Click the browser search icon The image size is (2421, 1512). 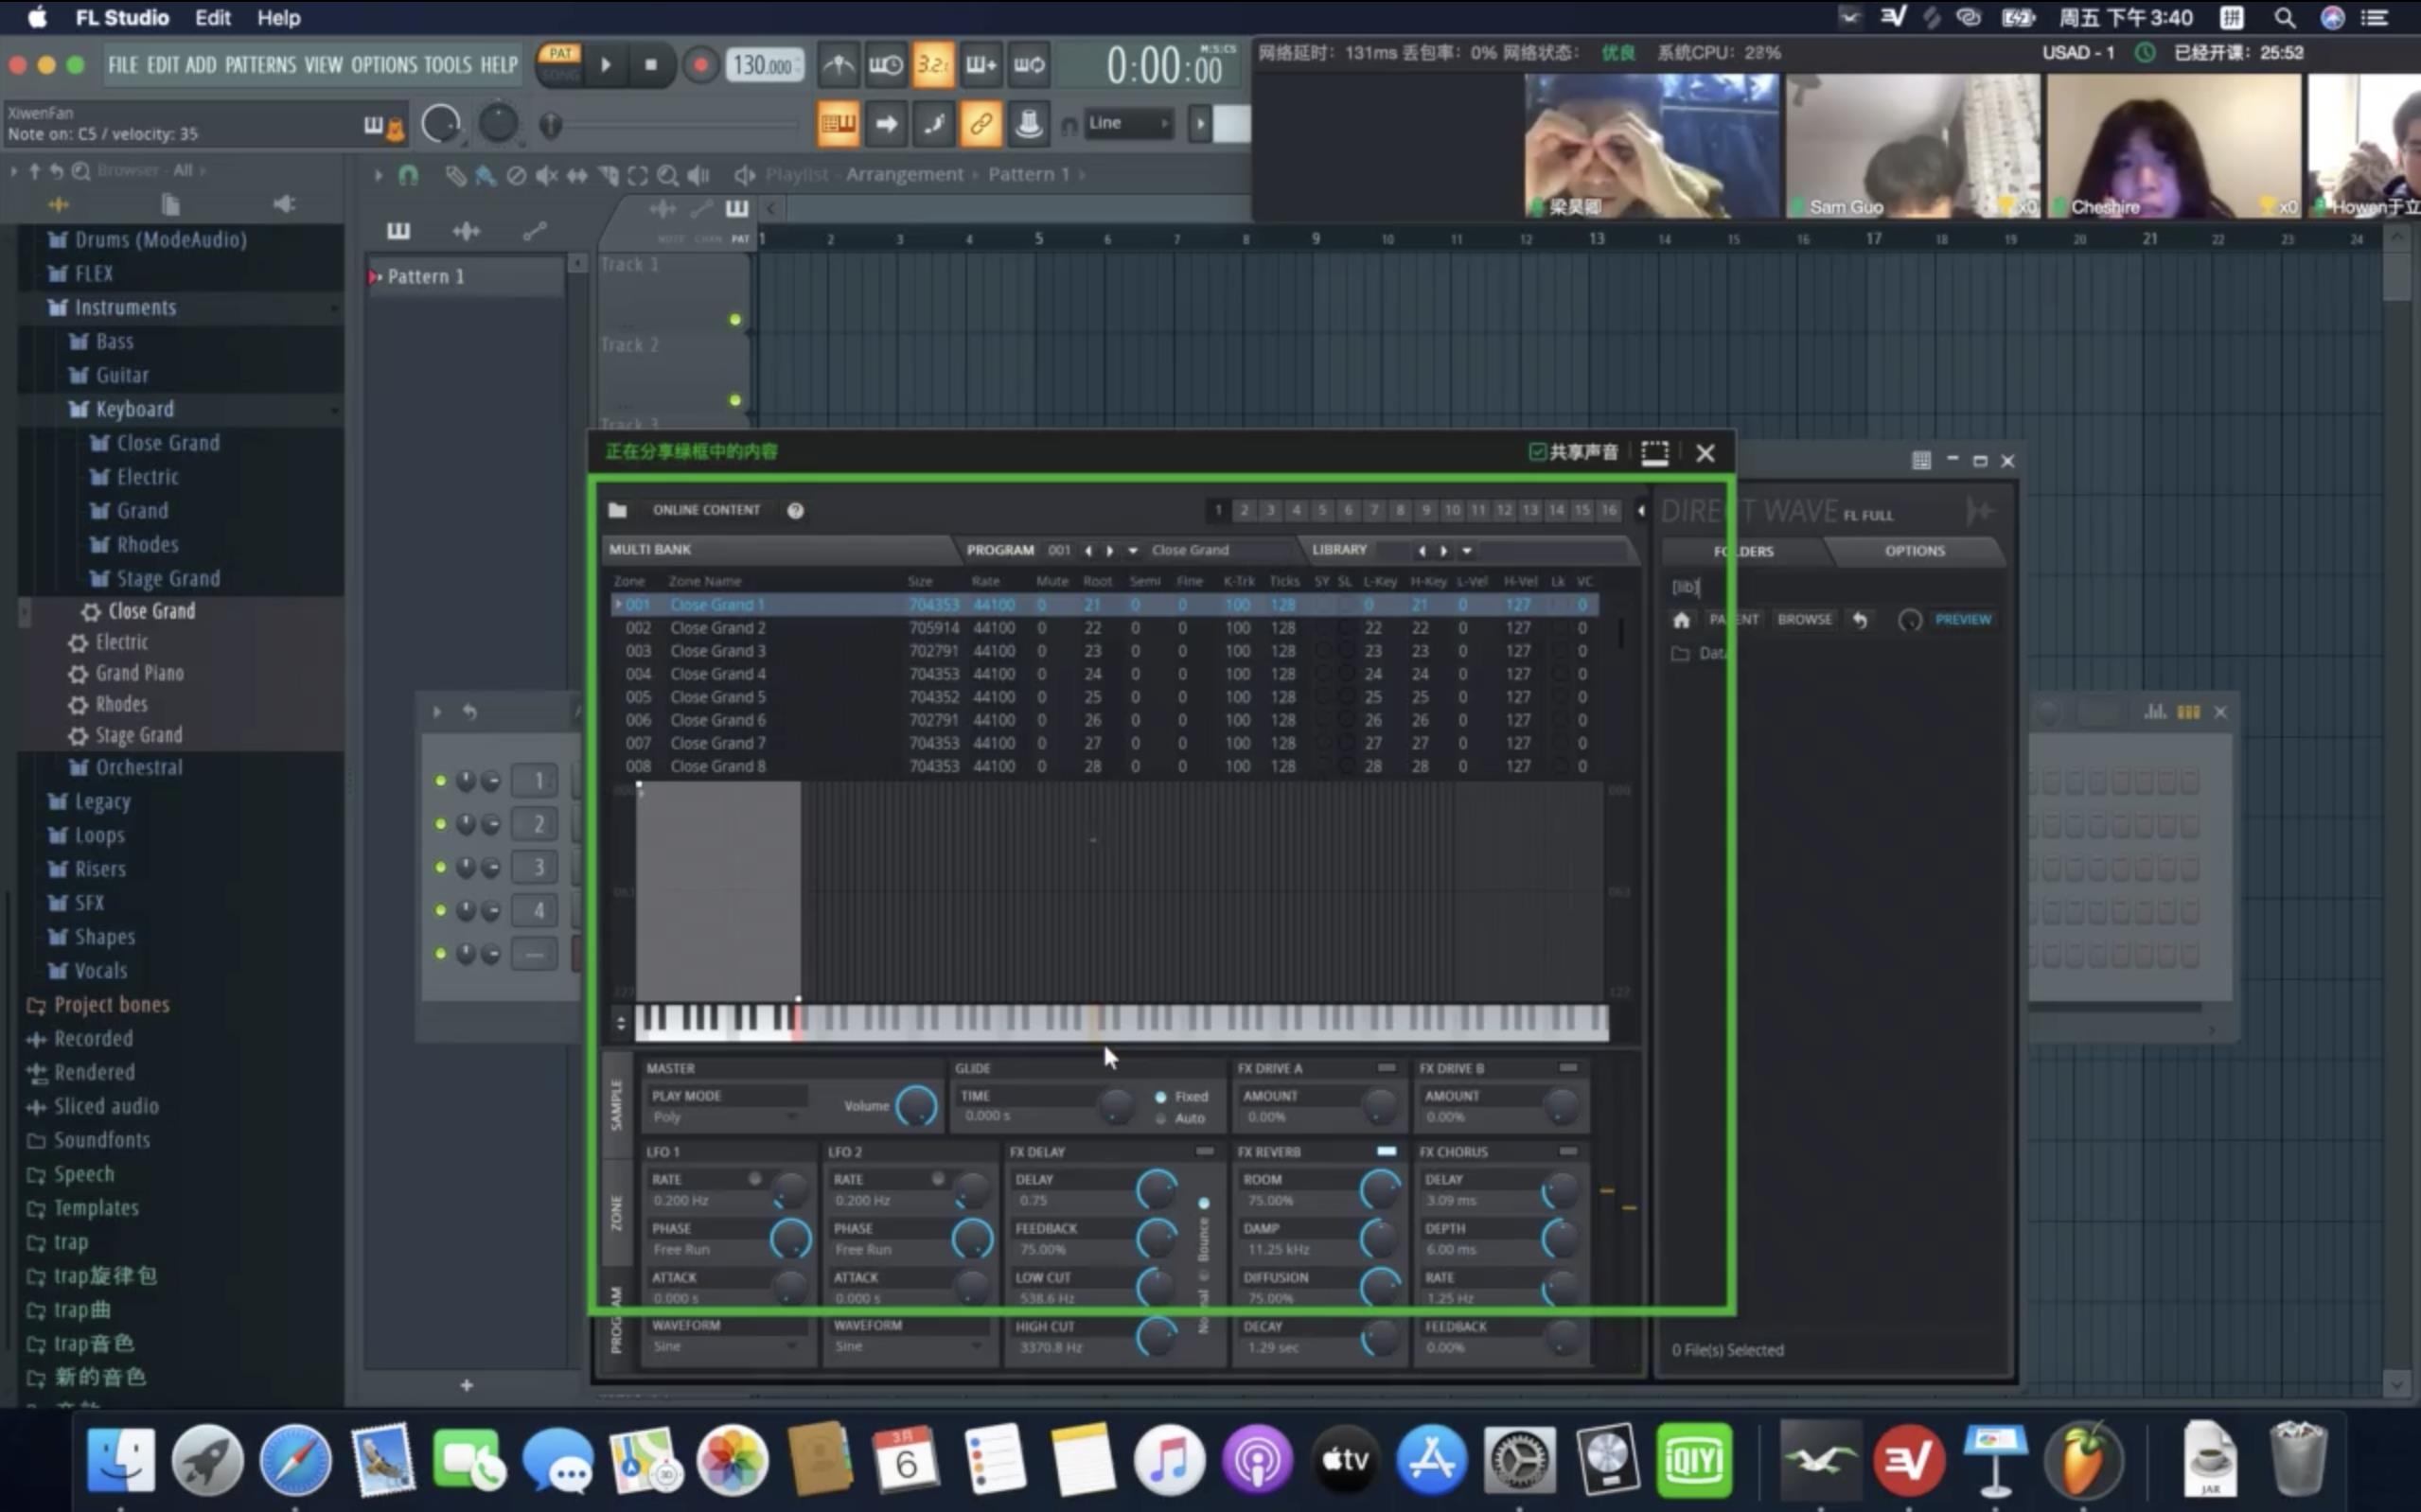coord(81,171)
